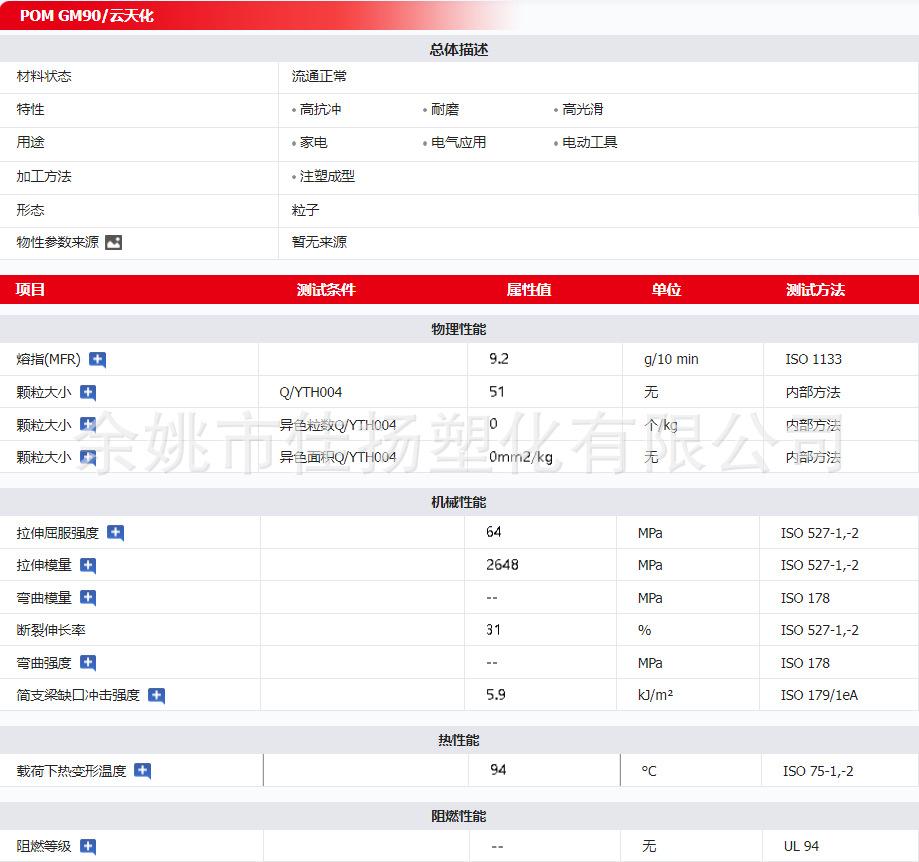This screenshot has height=862, width=919.
Task: Click the plus icon beside 熔指(MFR)
Action: 97,360
